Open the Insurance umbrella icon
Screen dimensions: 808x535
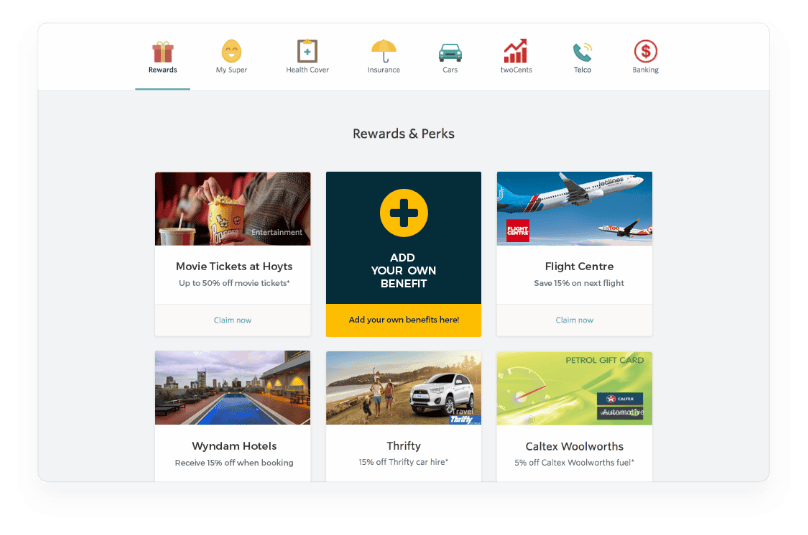click(384, 51)
